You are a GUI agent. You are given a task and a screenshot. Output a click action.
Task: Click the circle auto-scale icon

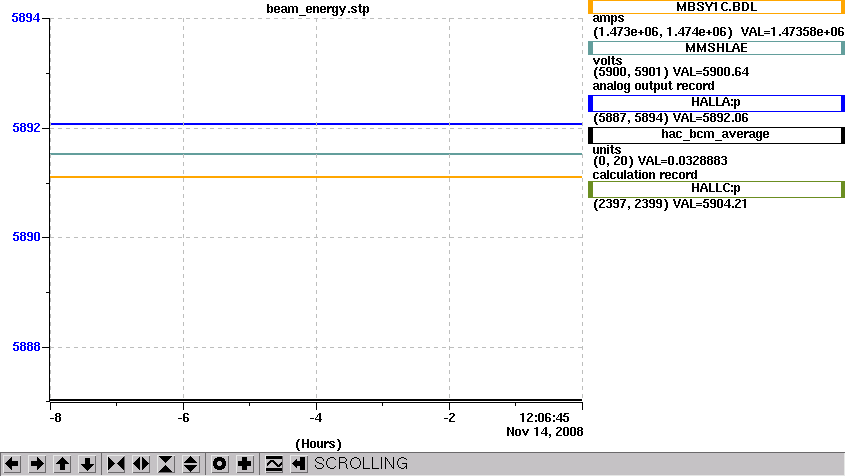point(220,464)
